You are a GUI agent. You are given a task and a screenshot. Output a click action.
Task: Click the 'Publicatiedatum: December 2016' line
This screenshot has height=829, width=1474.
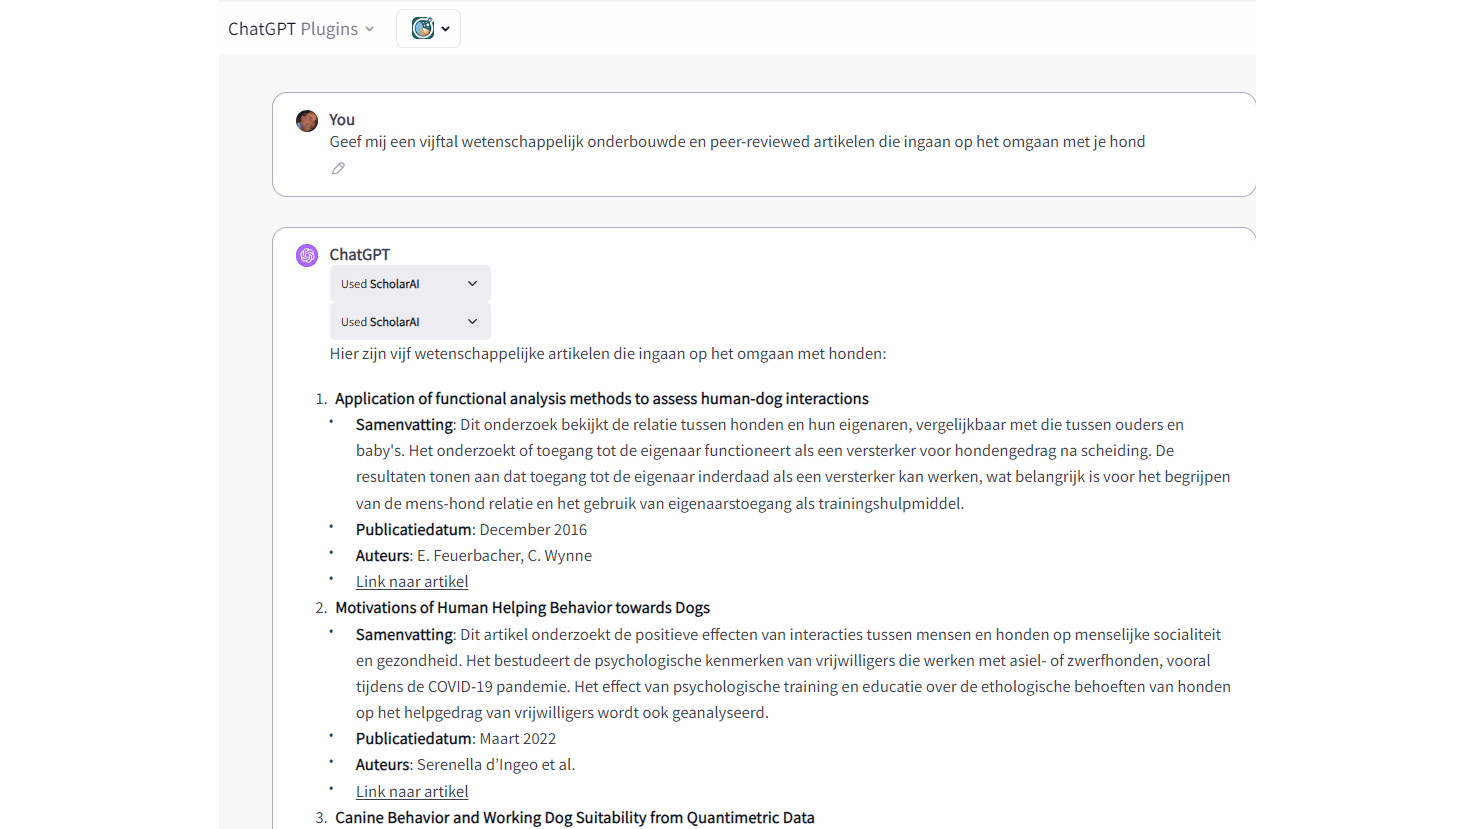[x=471, y=530]
